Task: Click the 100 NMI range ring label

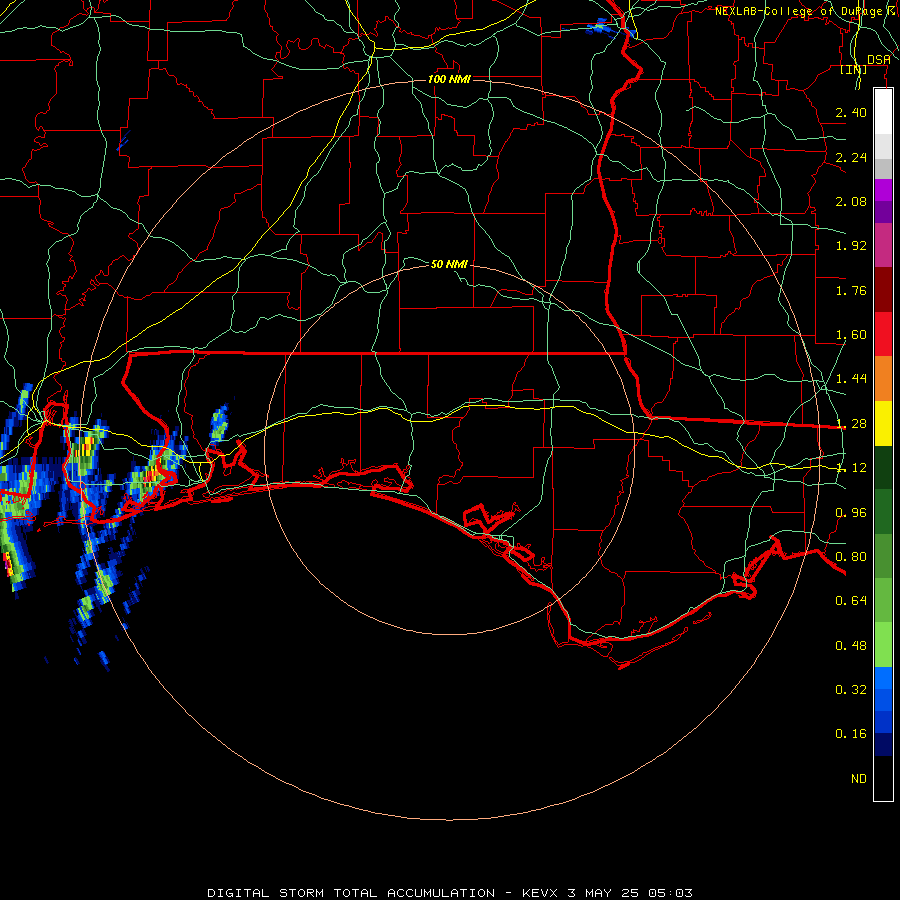Action: click(449, 79)
